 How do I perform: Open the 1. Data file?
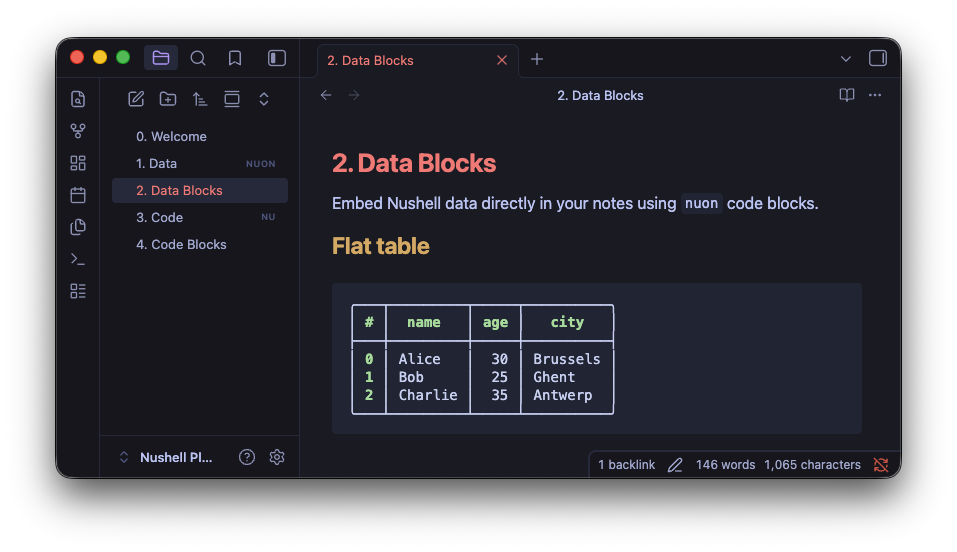pyautogui.click(x=200, y=163)
